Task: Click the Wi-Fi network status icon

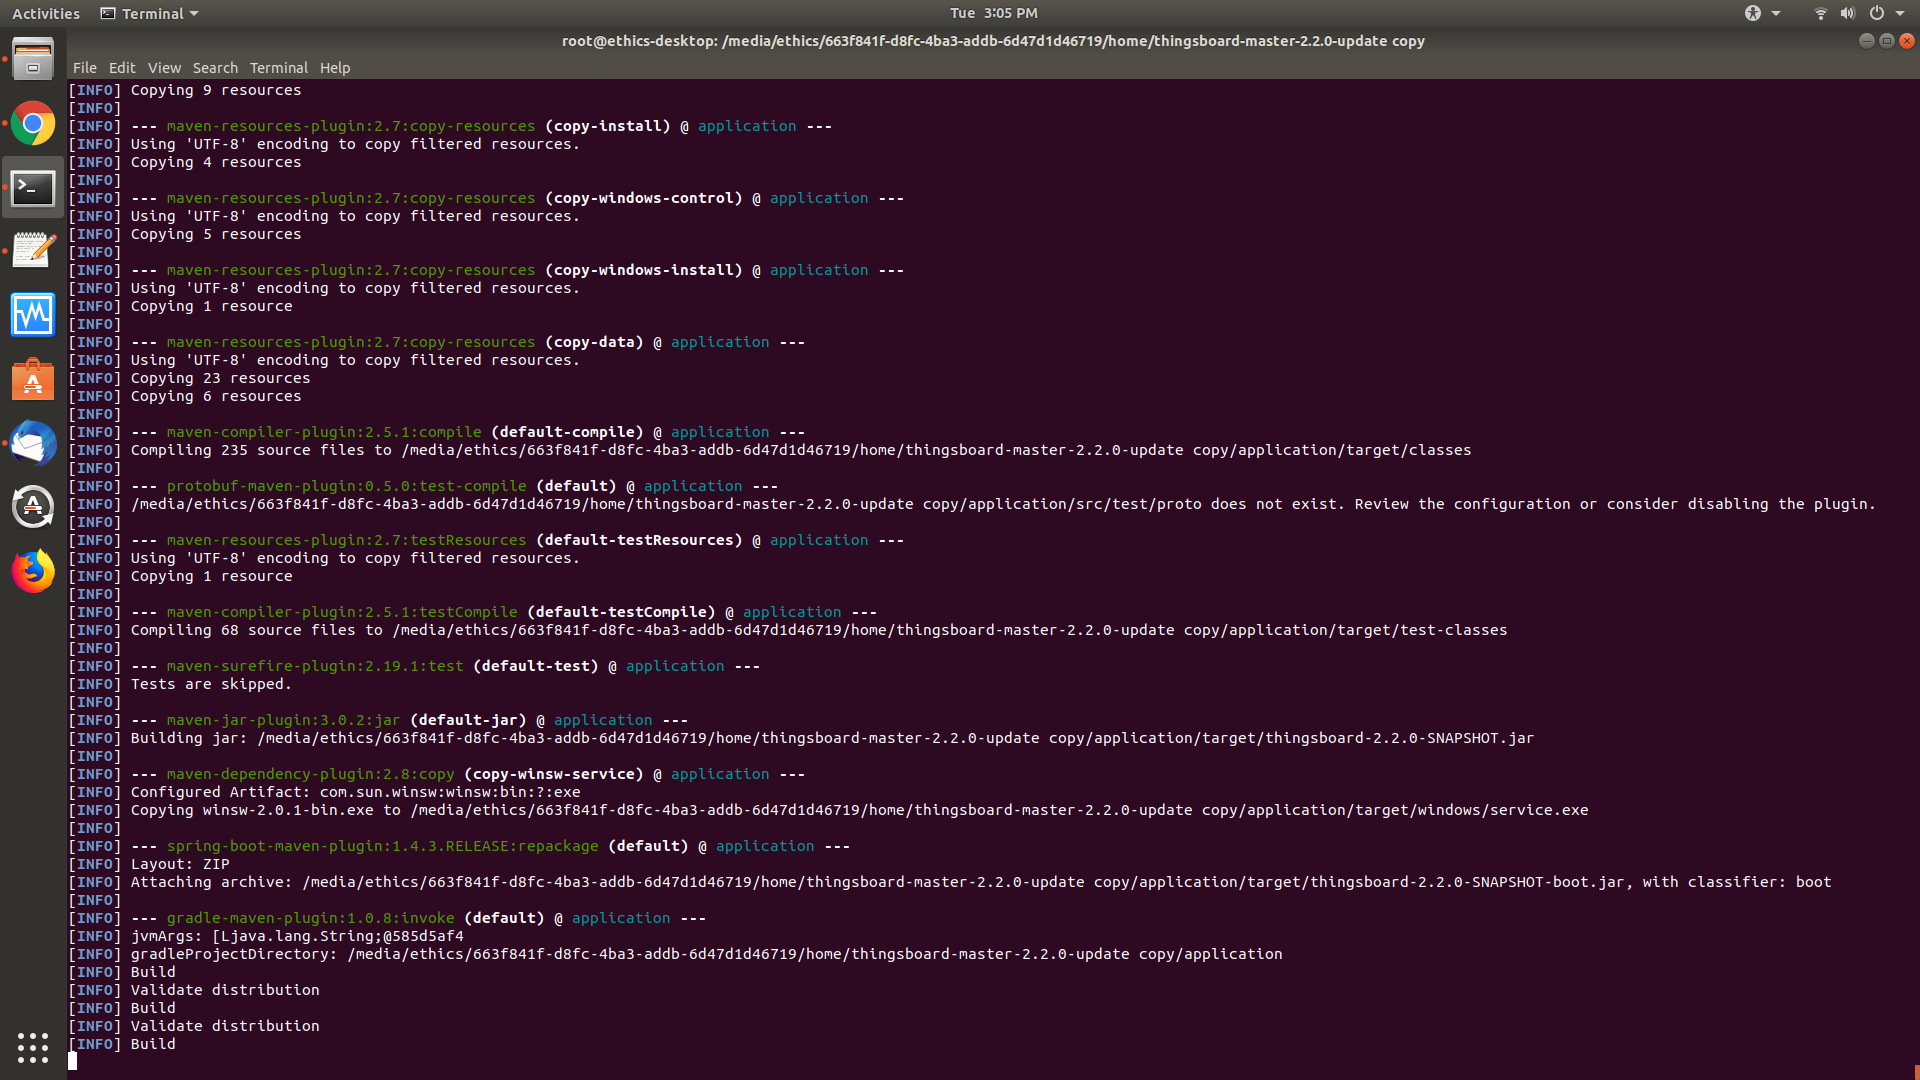Action: coord(1820,13)
